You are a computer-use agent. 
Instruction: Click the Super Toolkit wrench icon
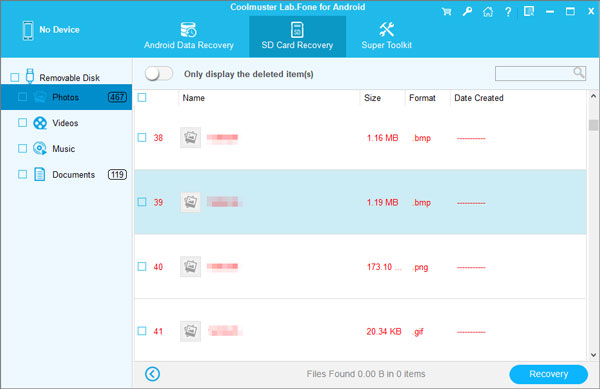(x=386, y=29)
